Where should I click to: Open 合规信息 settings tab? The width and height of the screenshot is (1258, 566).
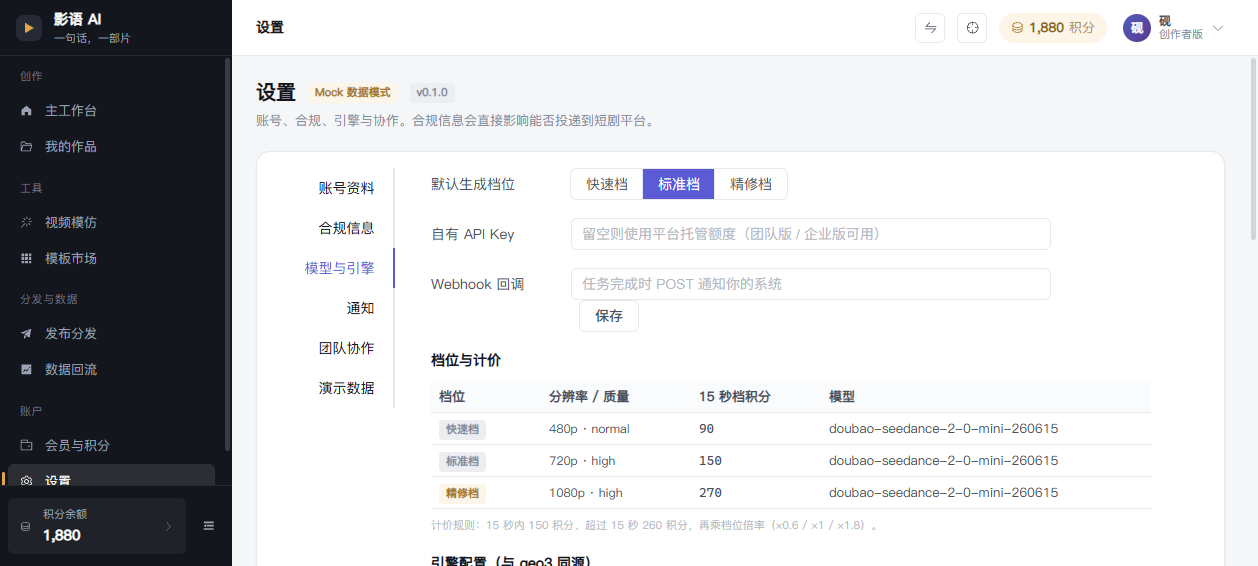point(346,228)
